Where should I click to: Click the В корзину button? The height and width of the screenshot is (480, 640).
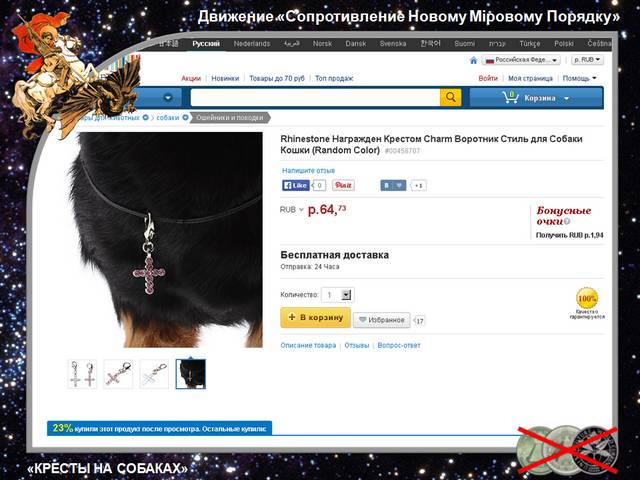tap(315, 318)
